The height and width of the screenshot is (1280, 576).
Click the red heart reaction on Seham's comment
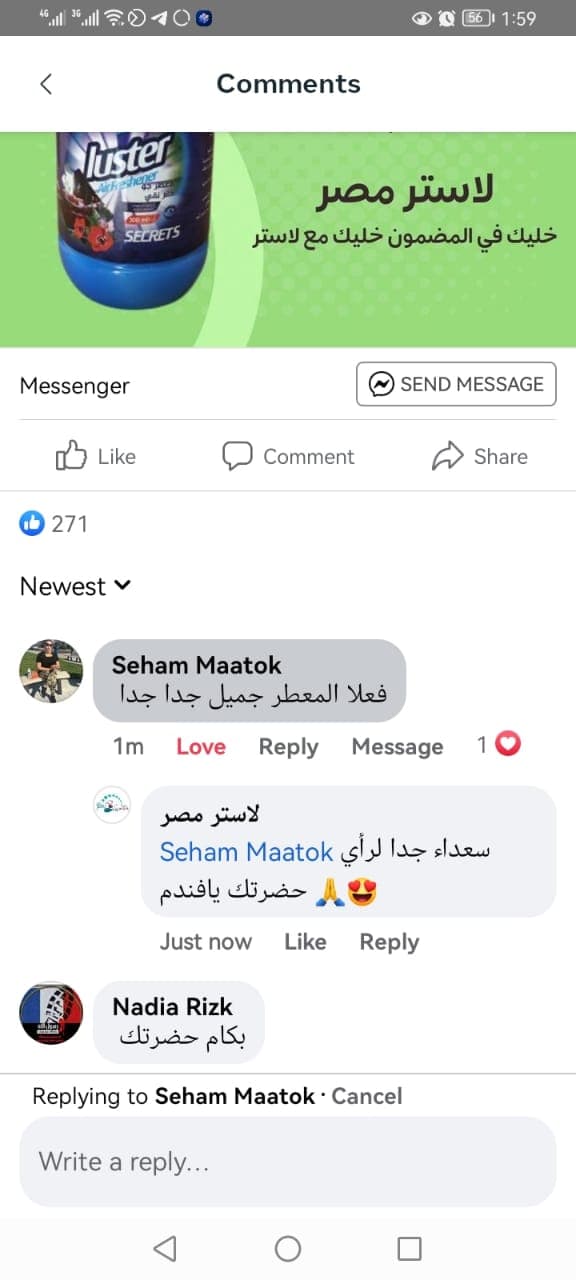(x=509, y=744)
